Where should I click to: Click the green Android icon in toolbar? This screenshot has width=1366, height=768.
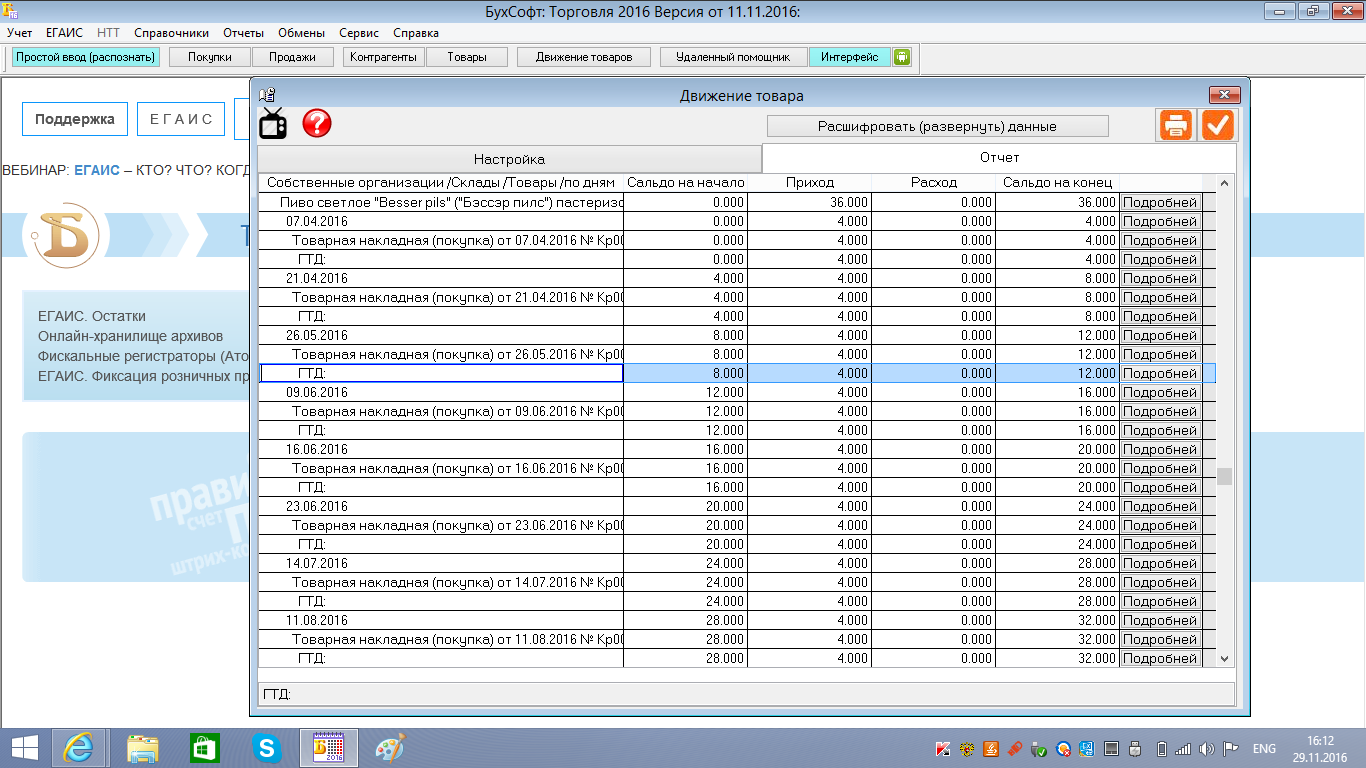(901, 57)
